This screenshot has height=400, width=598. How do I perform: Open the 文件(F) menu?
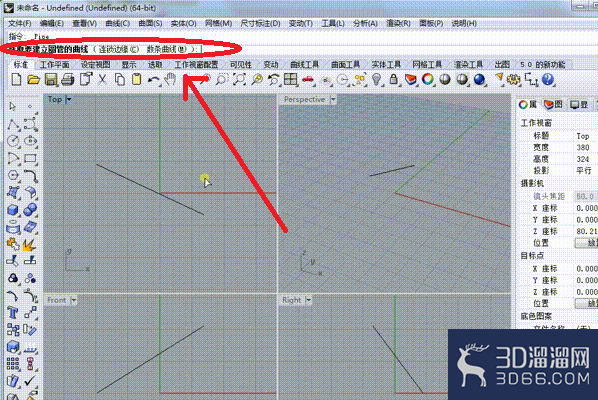pyautogui.click(x=20, y=24)
